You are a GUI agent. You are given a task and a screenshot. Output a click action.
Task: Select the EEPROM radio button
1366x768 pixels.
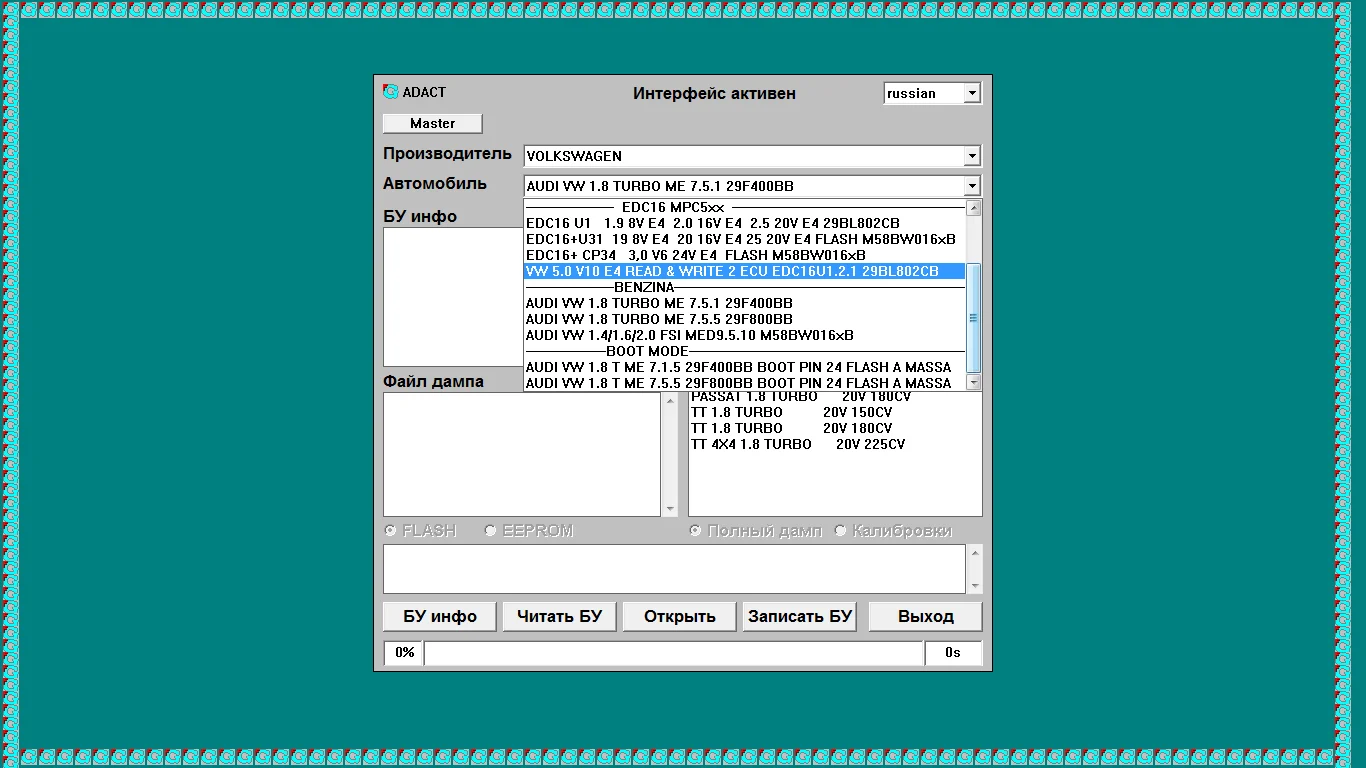pos(490,530)
